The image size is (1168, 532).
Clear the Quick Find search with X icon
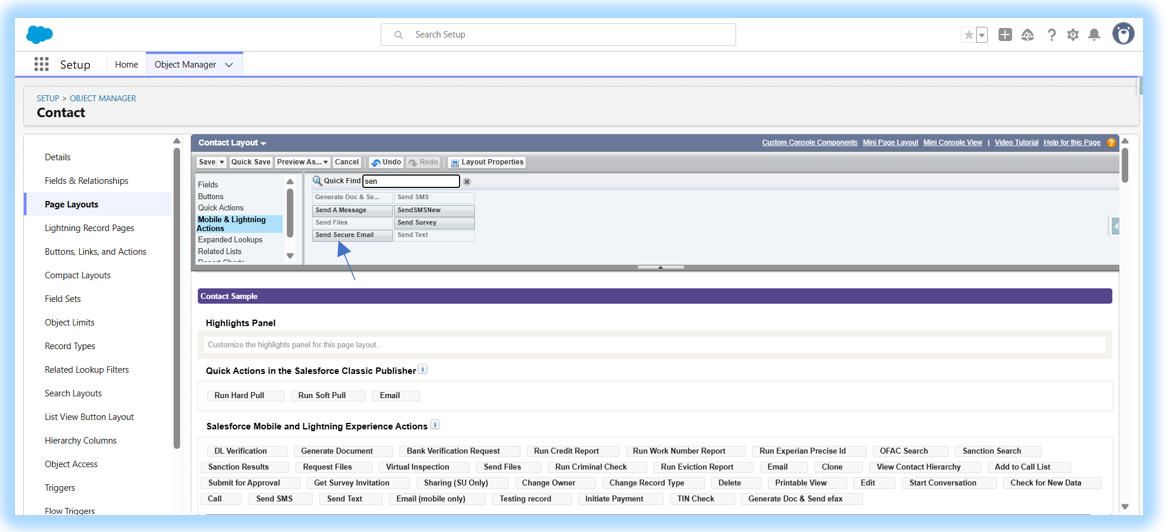click(x=467, y=181)
